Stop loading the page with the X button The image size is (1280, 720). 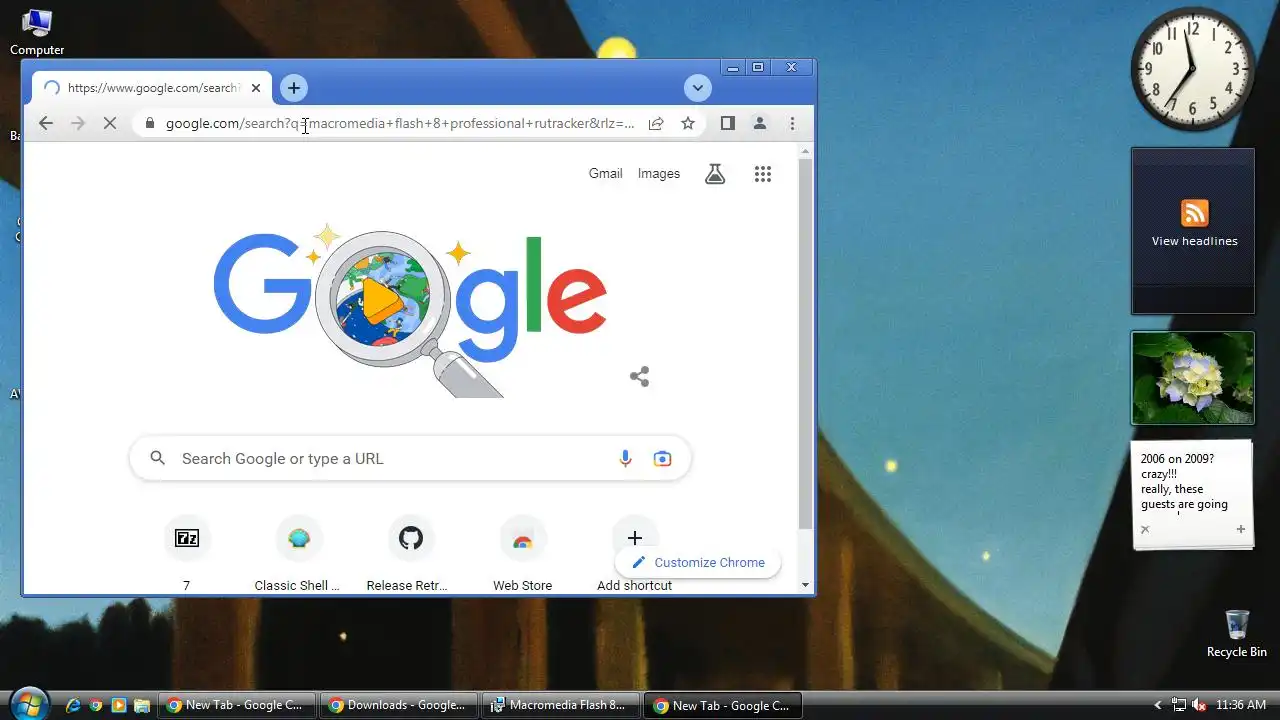click(x=110, y=123)
